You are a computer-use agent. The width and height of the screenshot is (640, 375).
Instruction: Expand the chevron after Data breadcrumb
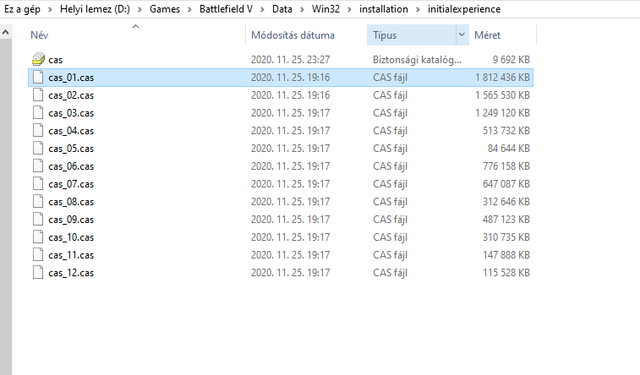(x=302, y=9)
